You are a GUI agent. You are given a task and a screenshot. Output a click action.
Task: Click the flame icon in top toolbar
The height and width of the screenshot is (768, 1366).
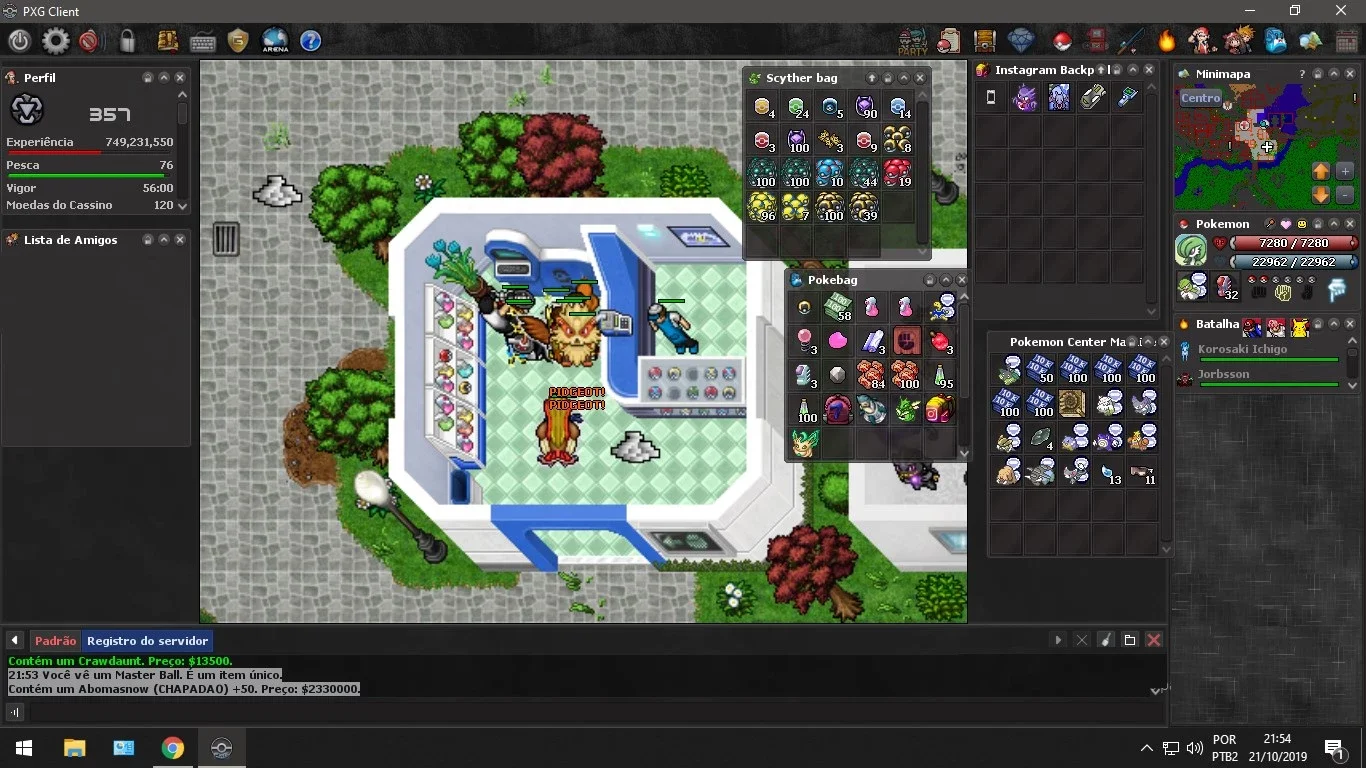[x=1167, y=41]
